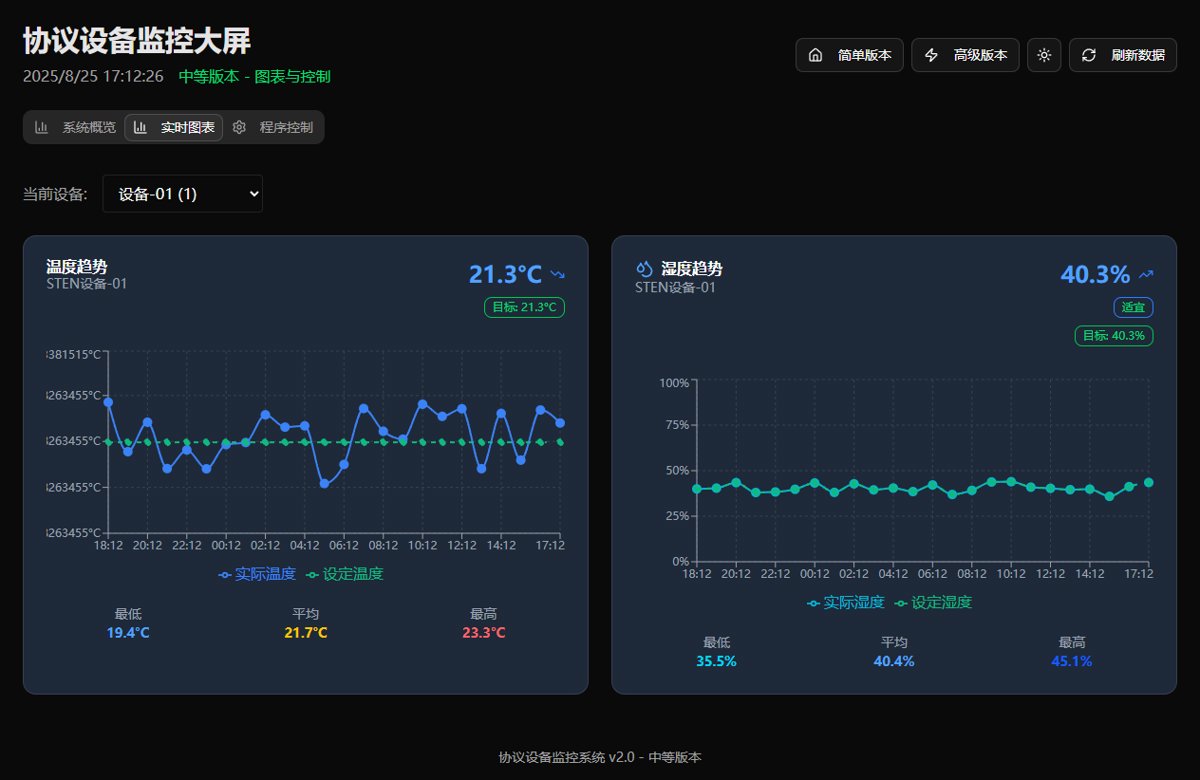Click the gear icon in 程序控制 tab
Image resolution: width=1200 pixels, height=780 pixels.
point(239,127)
